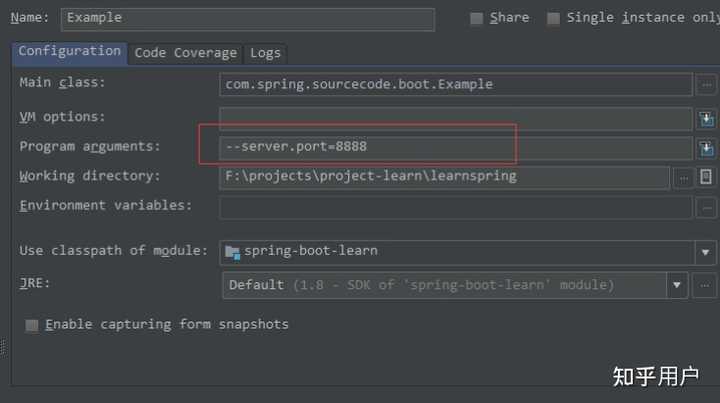Expand the VM options field editor
The height and width of the screenshot is (403, 720).
[x=706, y=119]
